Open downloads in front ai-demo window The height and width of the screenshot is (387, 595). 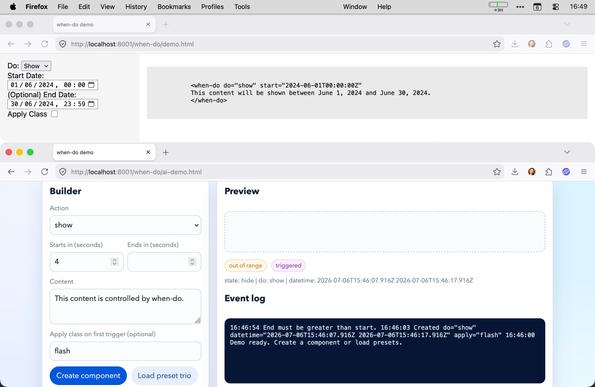515,172
